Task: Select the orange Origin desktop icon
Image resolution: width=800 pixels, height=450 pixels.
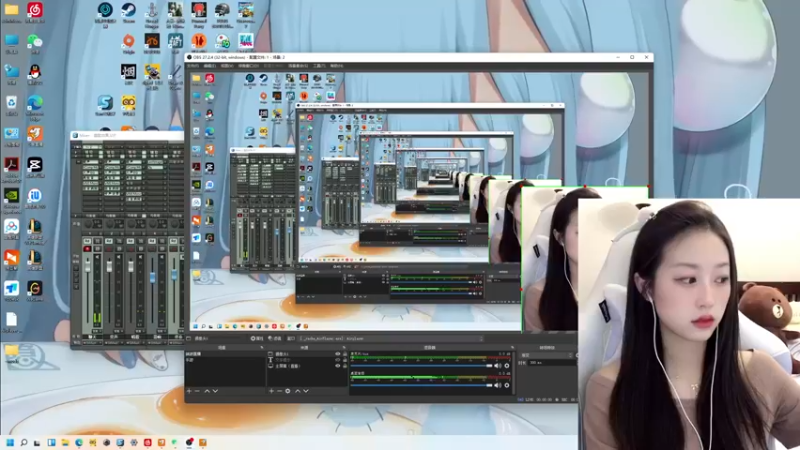Action: click(129, 41)
